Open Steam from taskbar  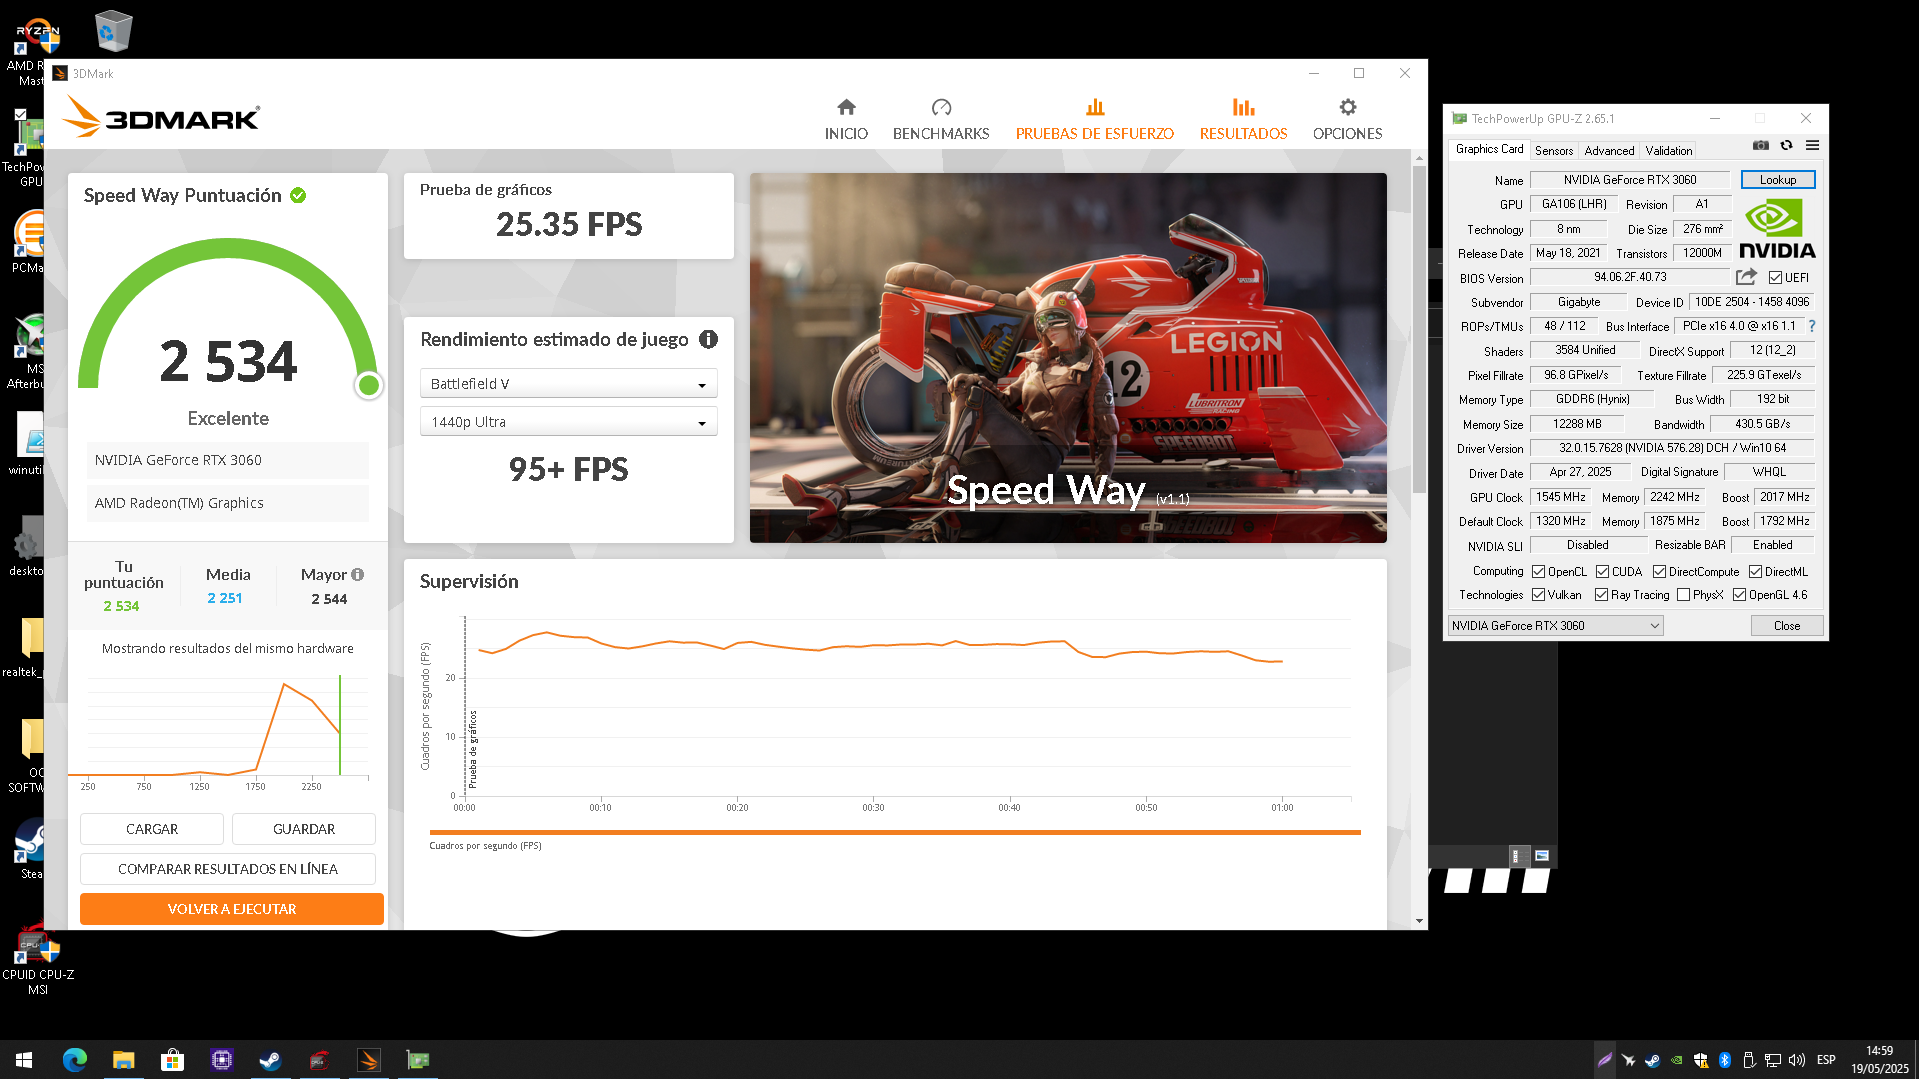coord(270,1060)
